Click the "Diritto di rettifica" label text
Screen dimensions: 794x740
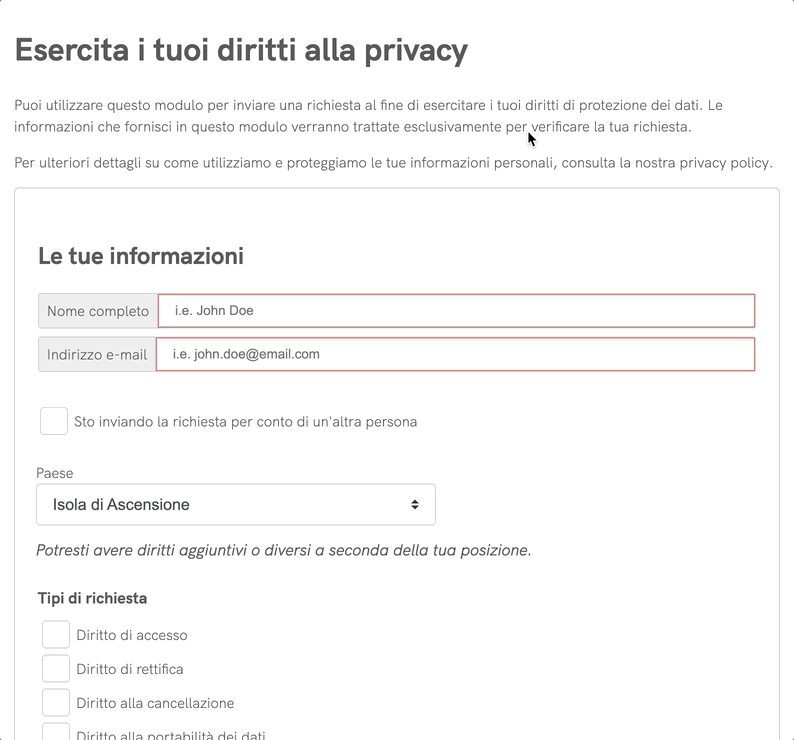point(130,669)
